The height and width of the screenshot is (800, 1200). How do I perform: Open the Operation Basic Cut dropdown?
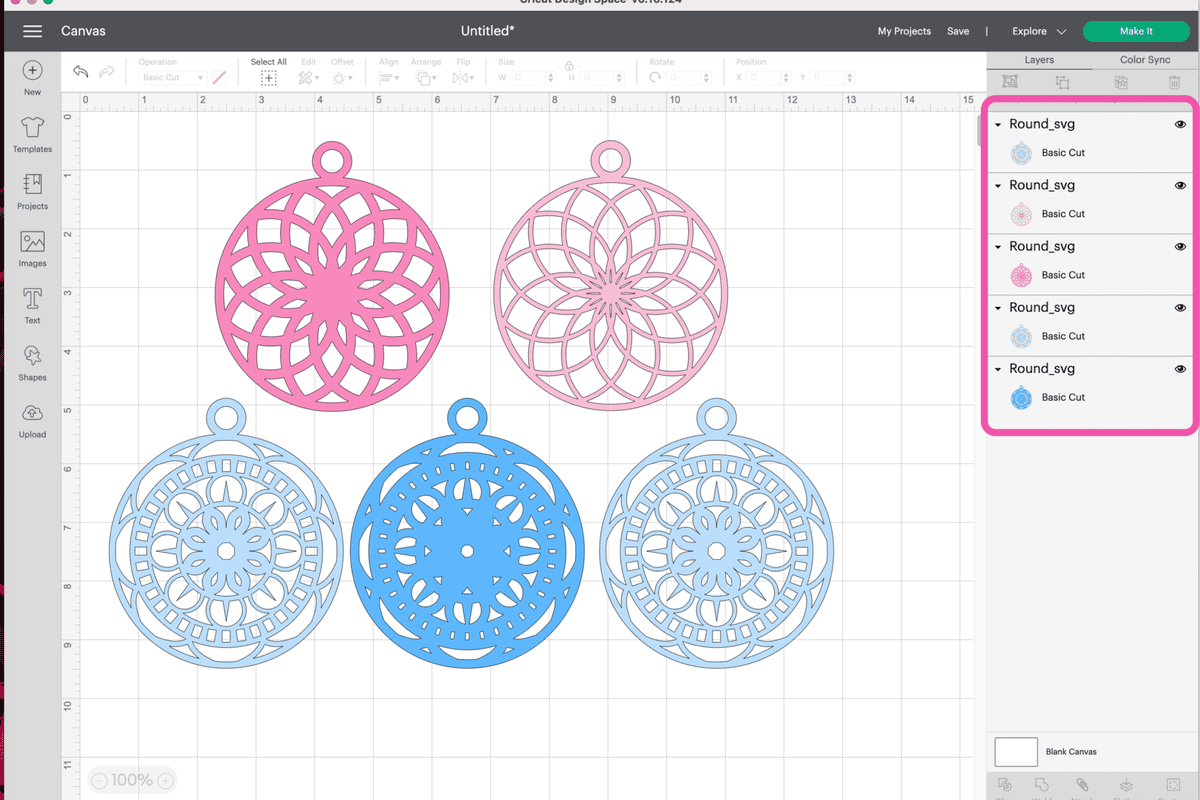[172, 78]
